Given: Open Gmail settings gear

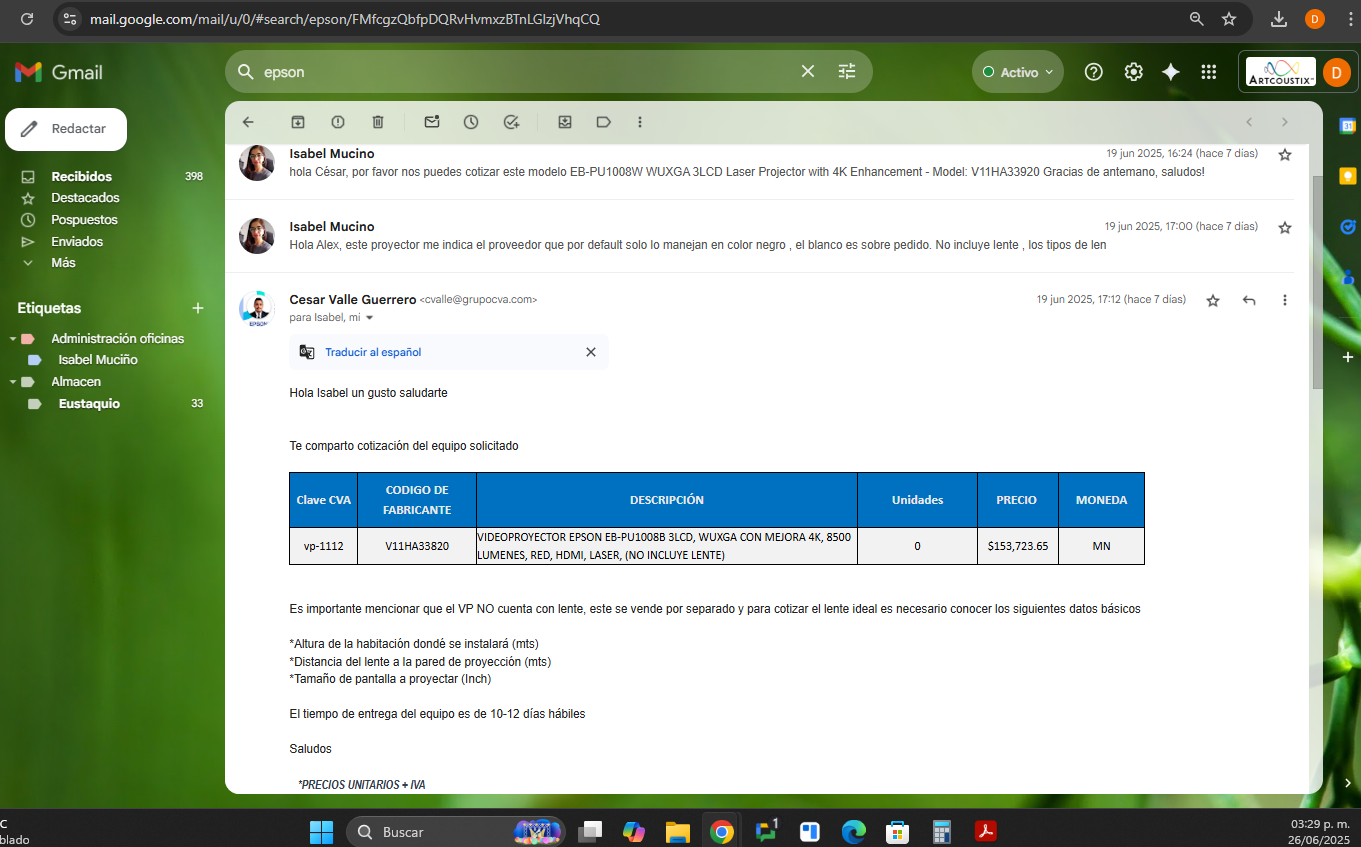Looking at the screenshot, I should pyautogui.click(x=1133, y=72).
